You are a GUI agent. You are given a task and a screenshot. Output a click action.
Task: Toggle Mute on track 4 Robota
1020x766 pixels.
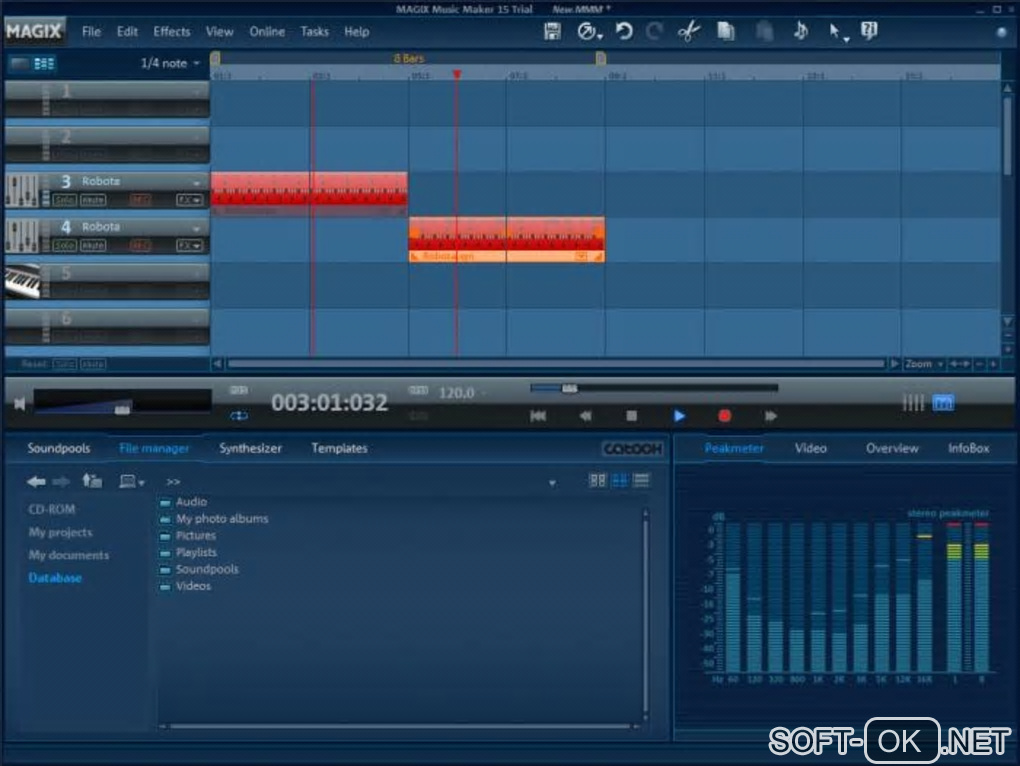point(93,245)
